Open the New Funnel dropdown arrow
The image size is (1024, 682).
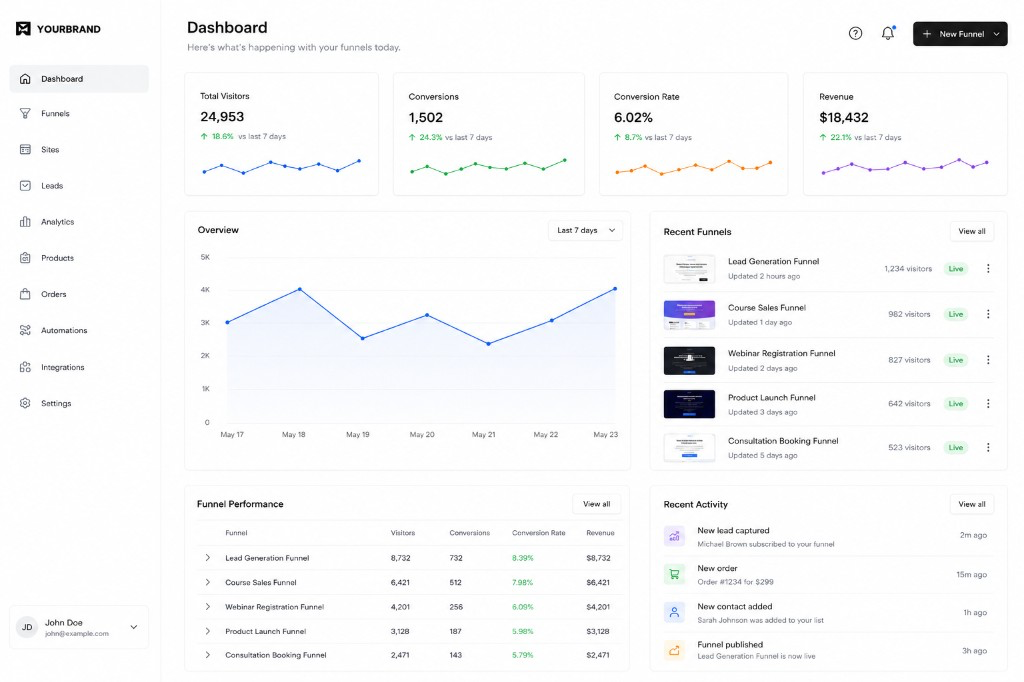tap(997, 34)
